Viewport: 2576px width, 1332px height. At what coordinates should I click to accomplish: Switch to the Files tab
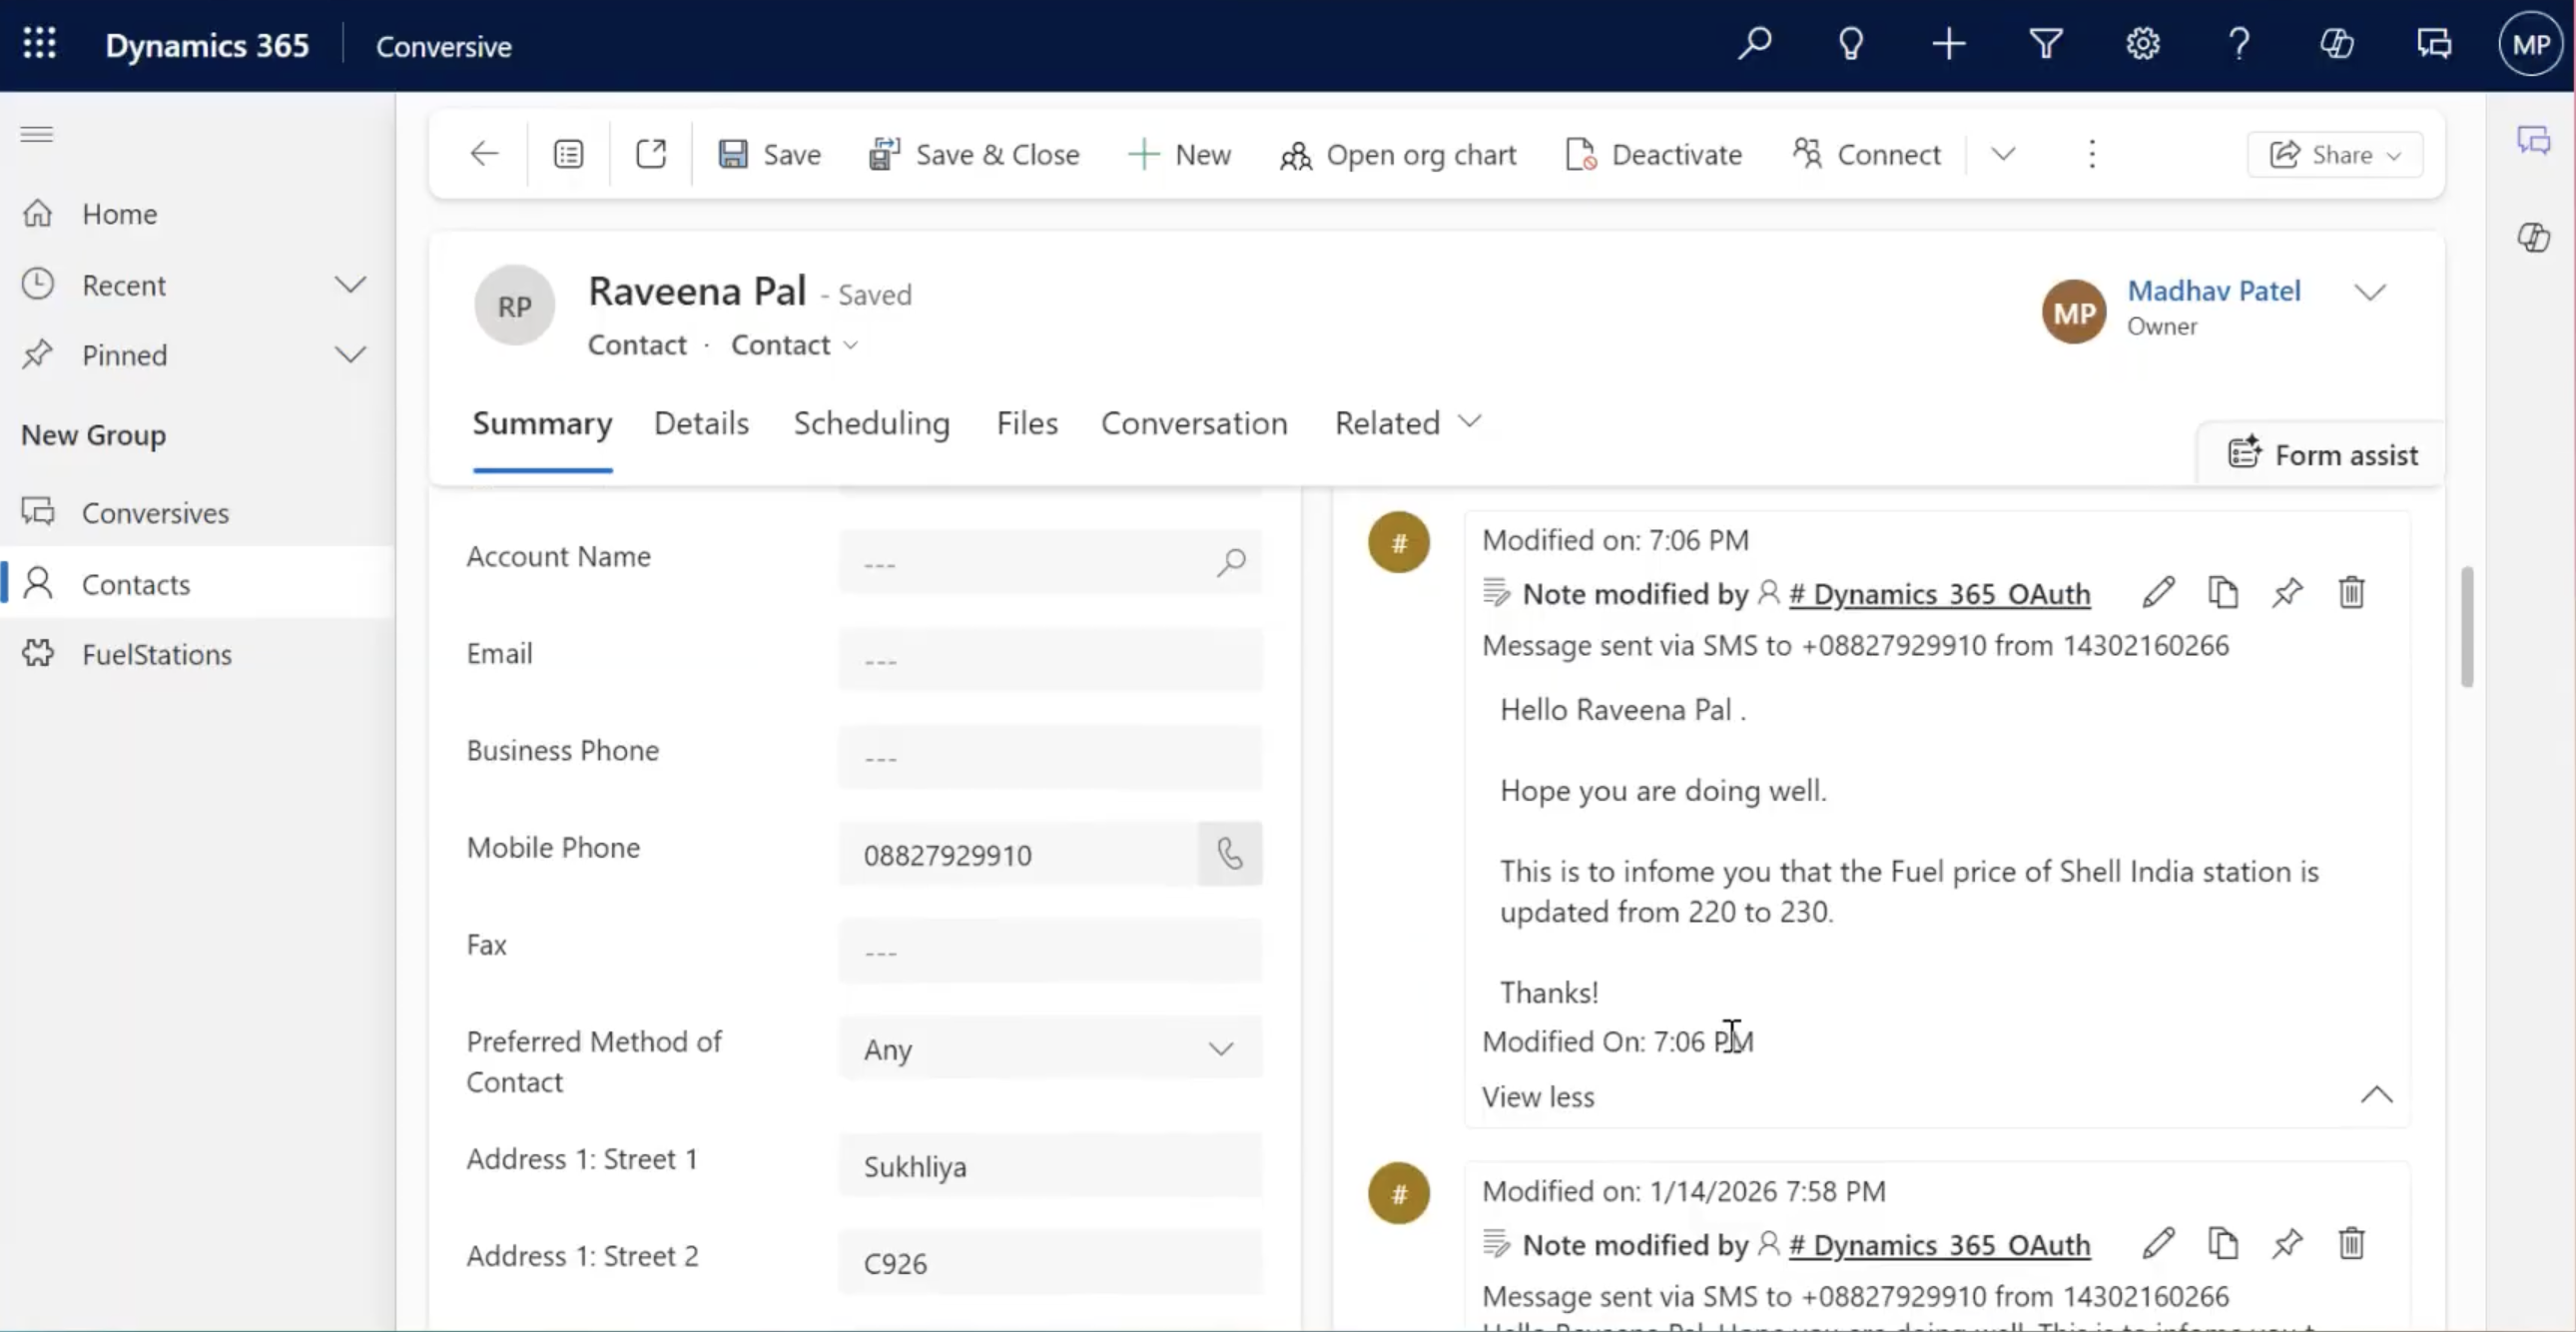click(1027, 423)
